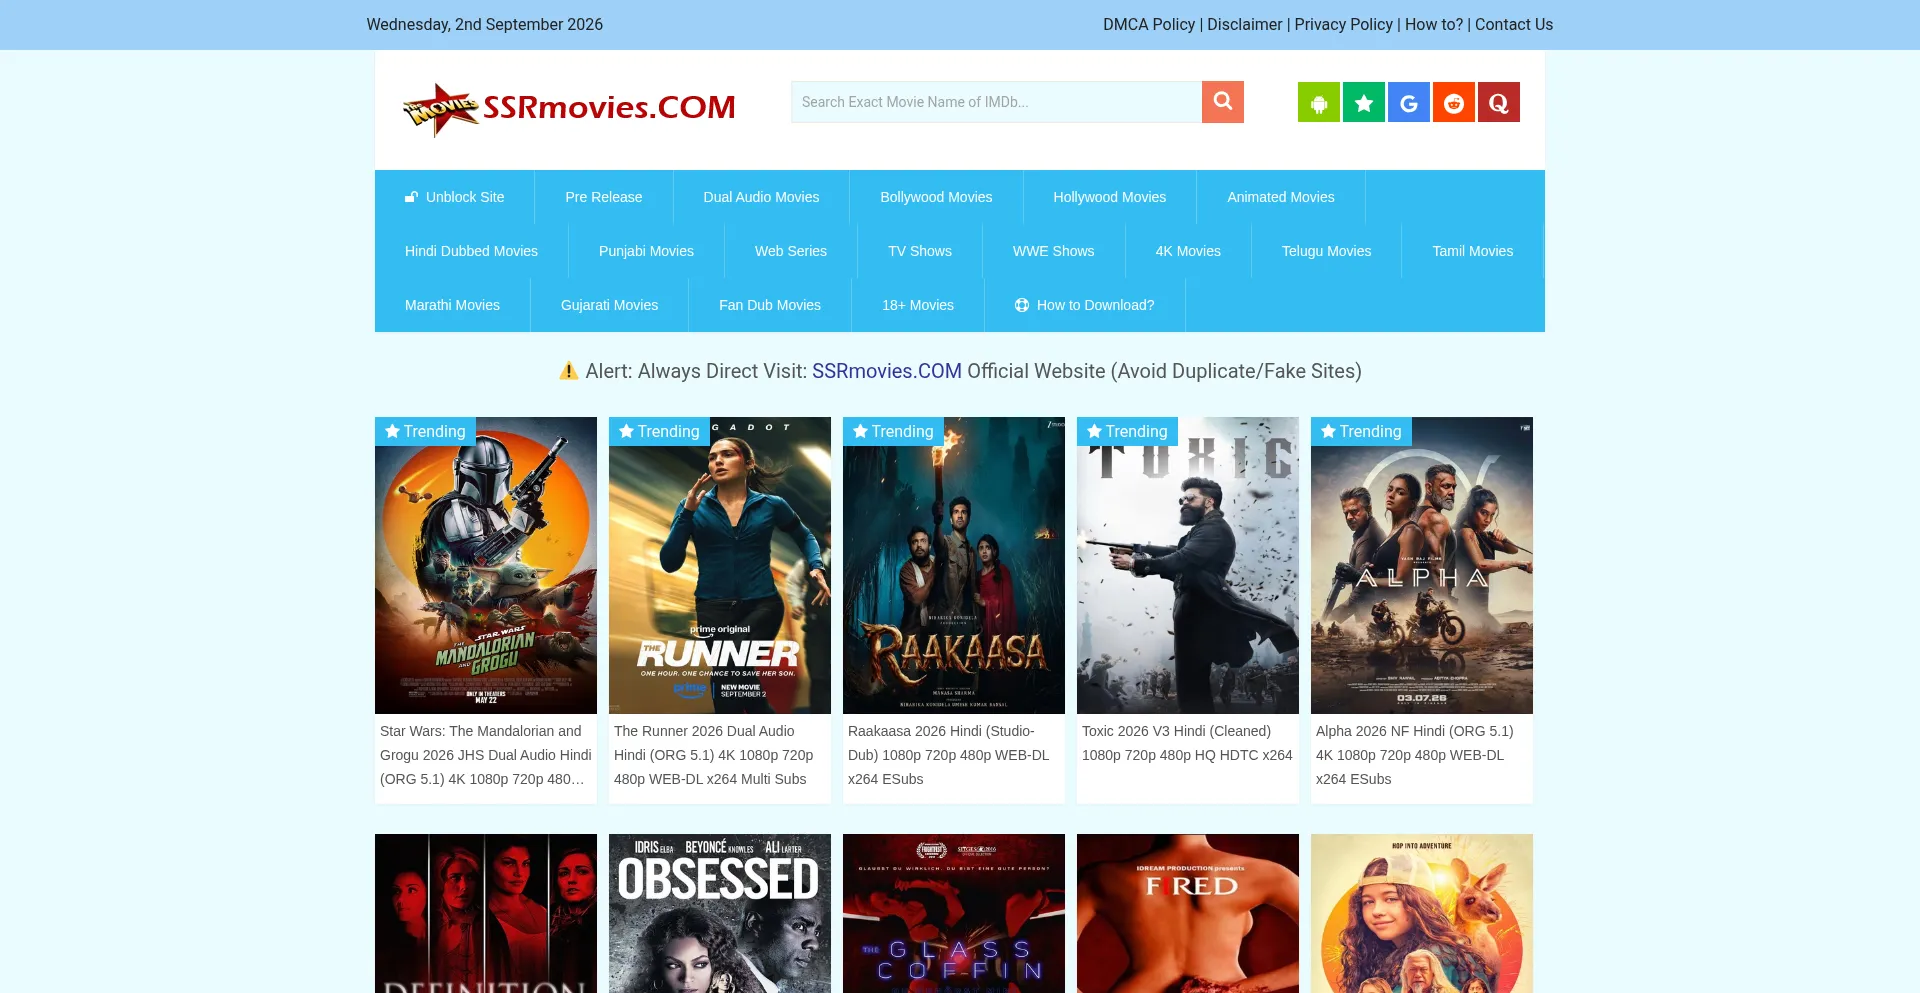Screen dimensions: 1920x993
Task: Open 4K Movies category
Action: (1188, 251)
